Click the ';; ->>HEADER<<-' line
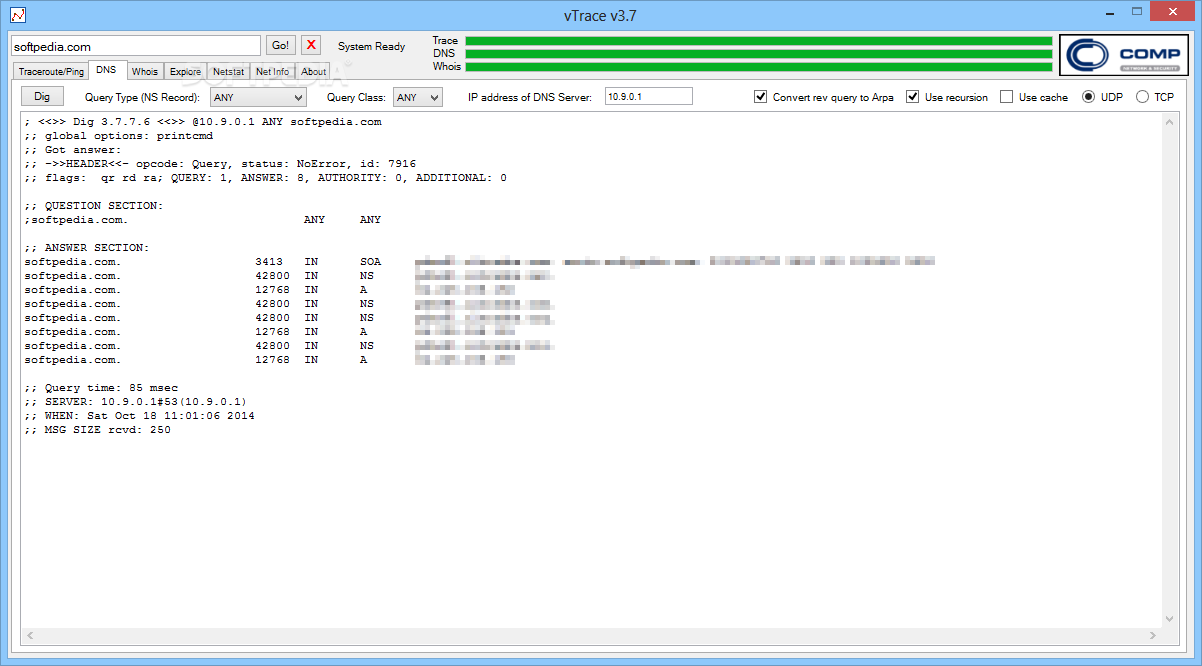The width and height of the screenshot is (1202, 666). tap(221, 164)
